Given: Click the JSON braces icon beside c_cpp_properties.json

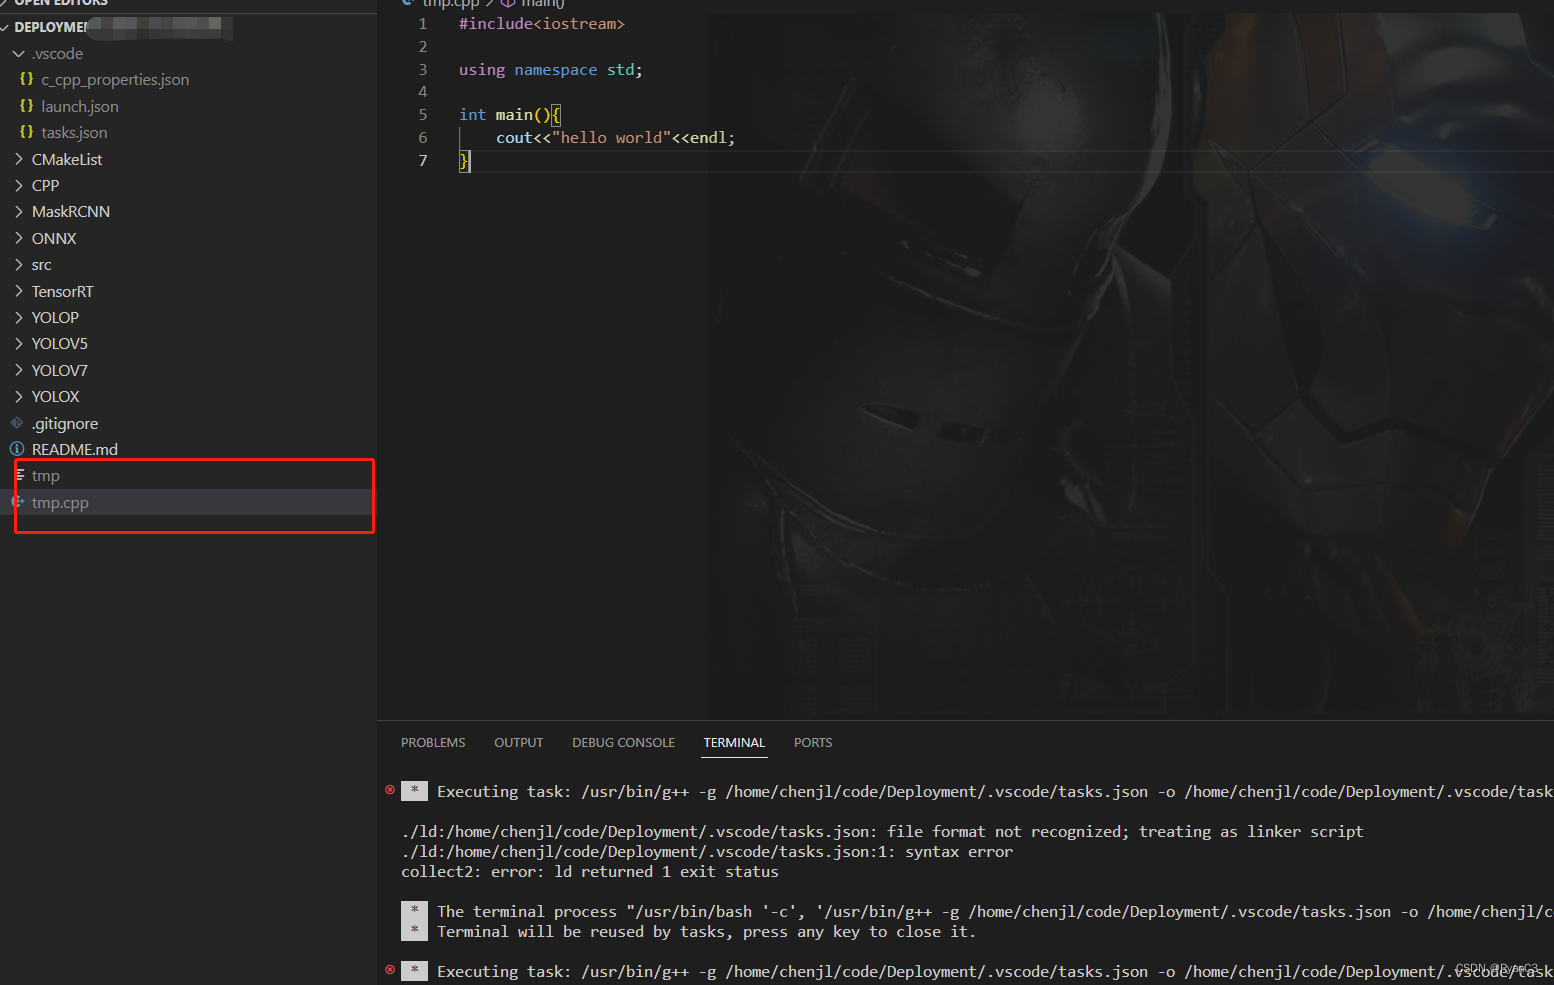Looking at the screenshot, I should tap(27, 79).
